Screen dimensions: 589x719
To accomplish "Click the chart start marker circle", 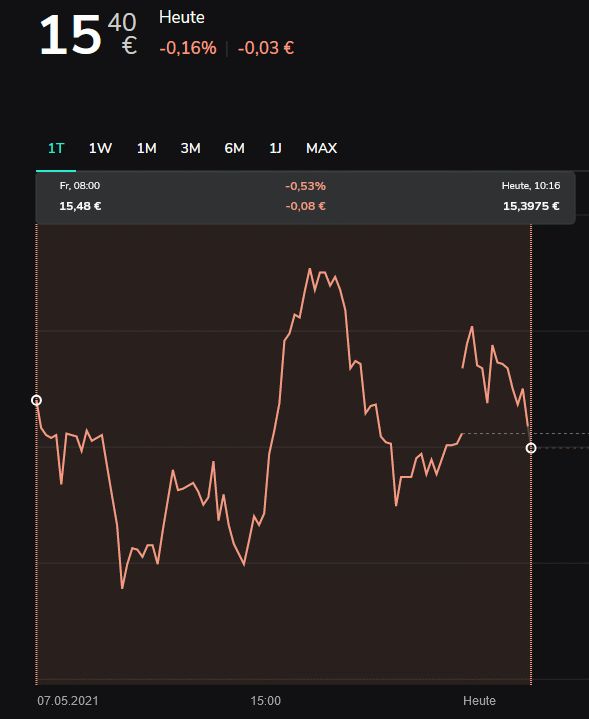I will coord(36,400).
